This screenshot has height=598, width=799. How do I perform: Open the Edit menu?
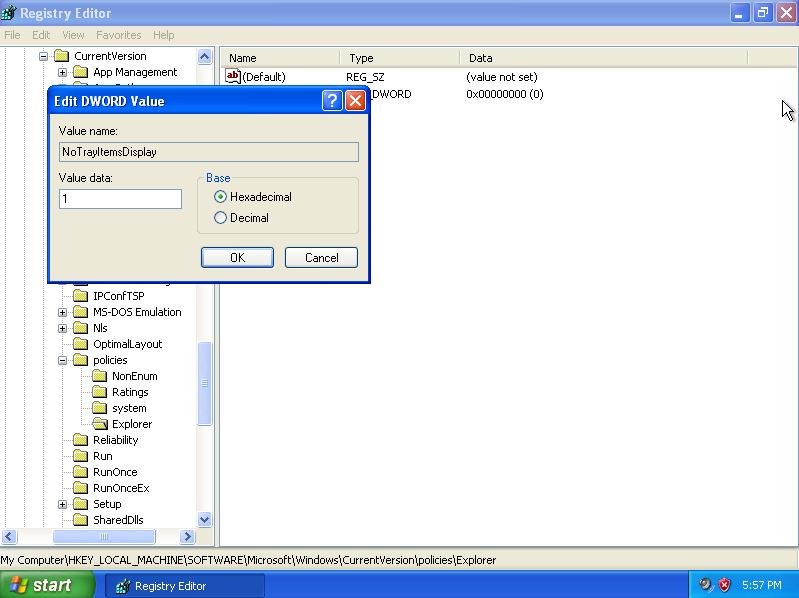click(41, 35)
